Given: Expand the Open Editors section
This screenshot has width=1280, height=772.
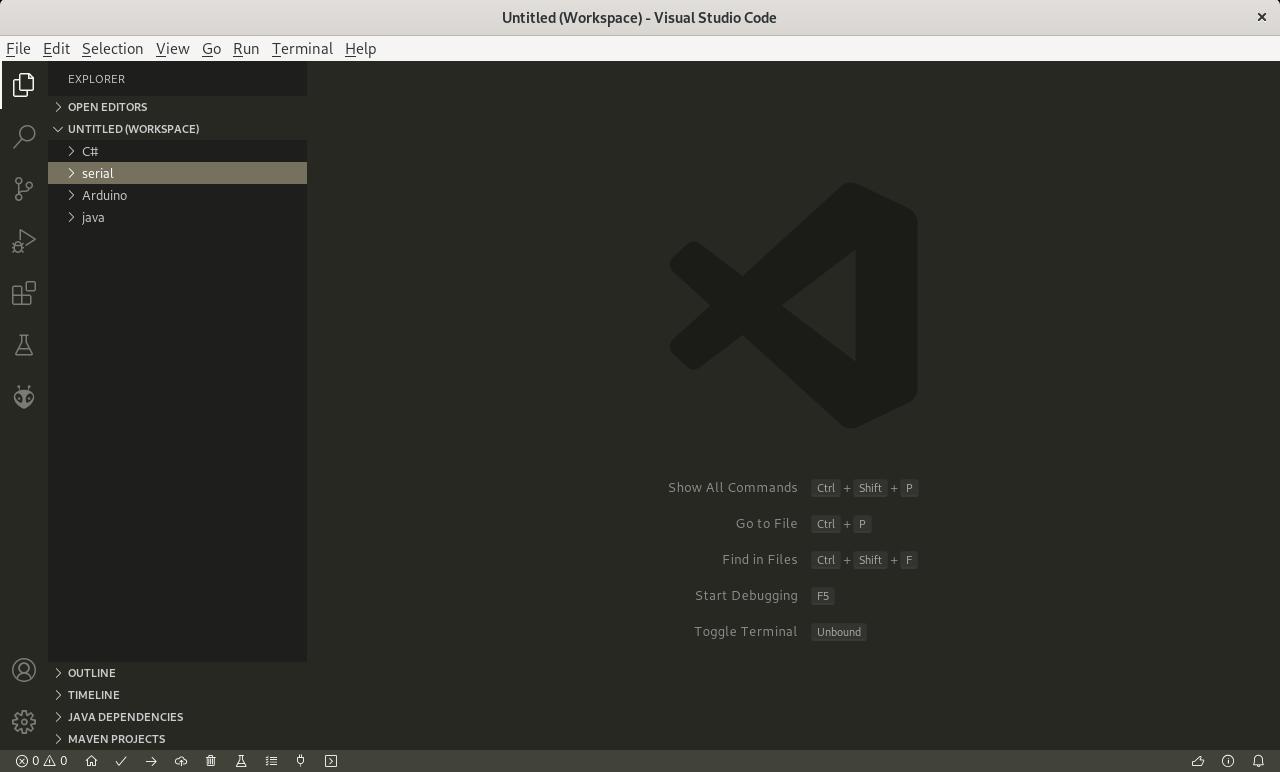Looking at the screenshot, I should pyautogui.click(x=107, y=107).
